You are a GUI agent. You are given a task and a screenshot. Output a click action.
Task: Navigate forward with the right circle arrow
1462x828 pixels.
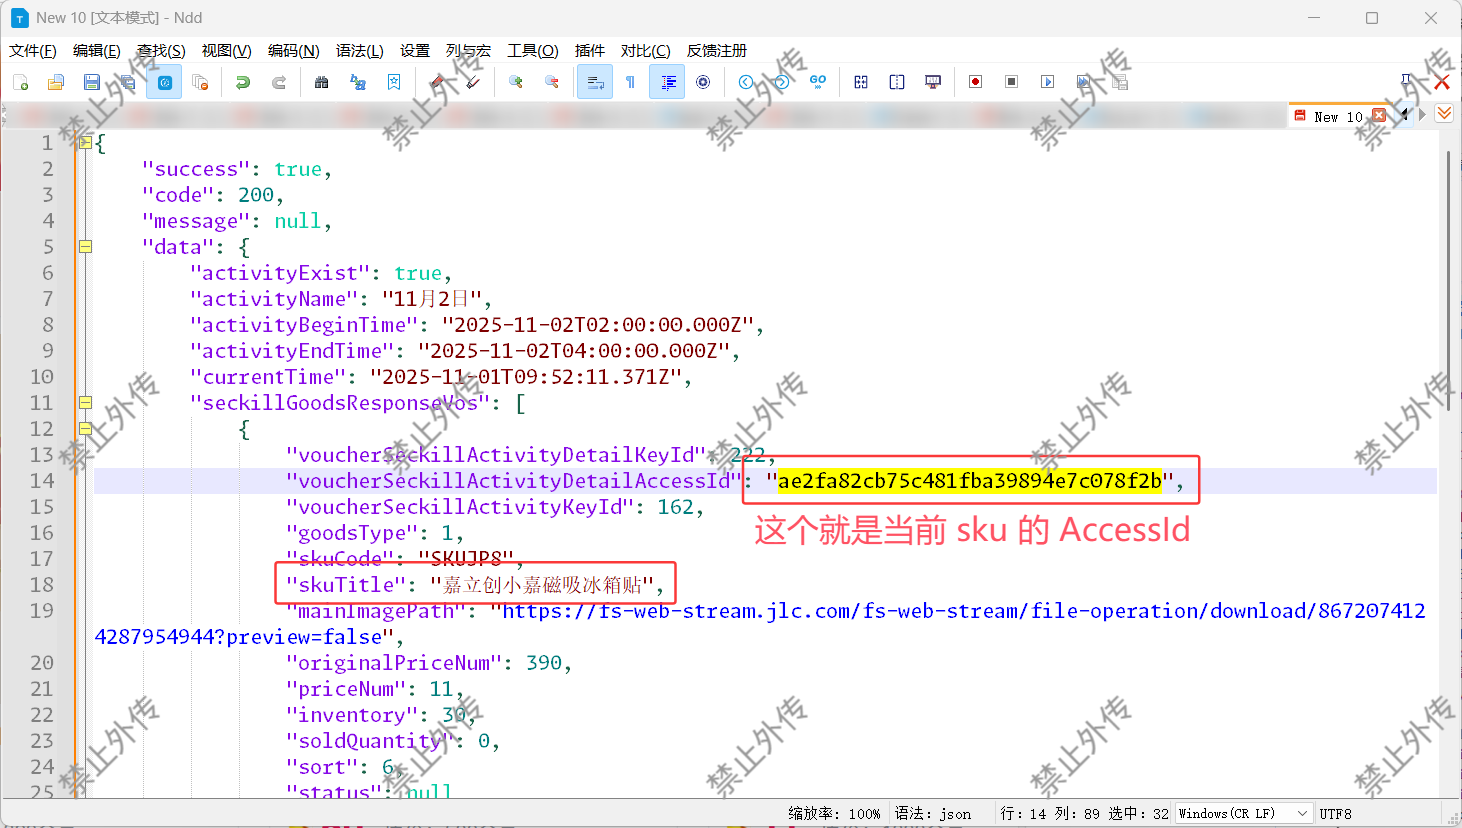tap(782, 82)
